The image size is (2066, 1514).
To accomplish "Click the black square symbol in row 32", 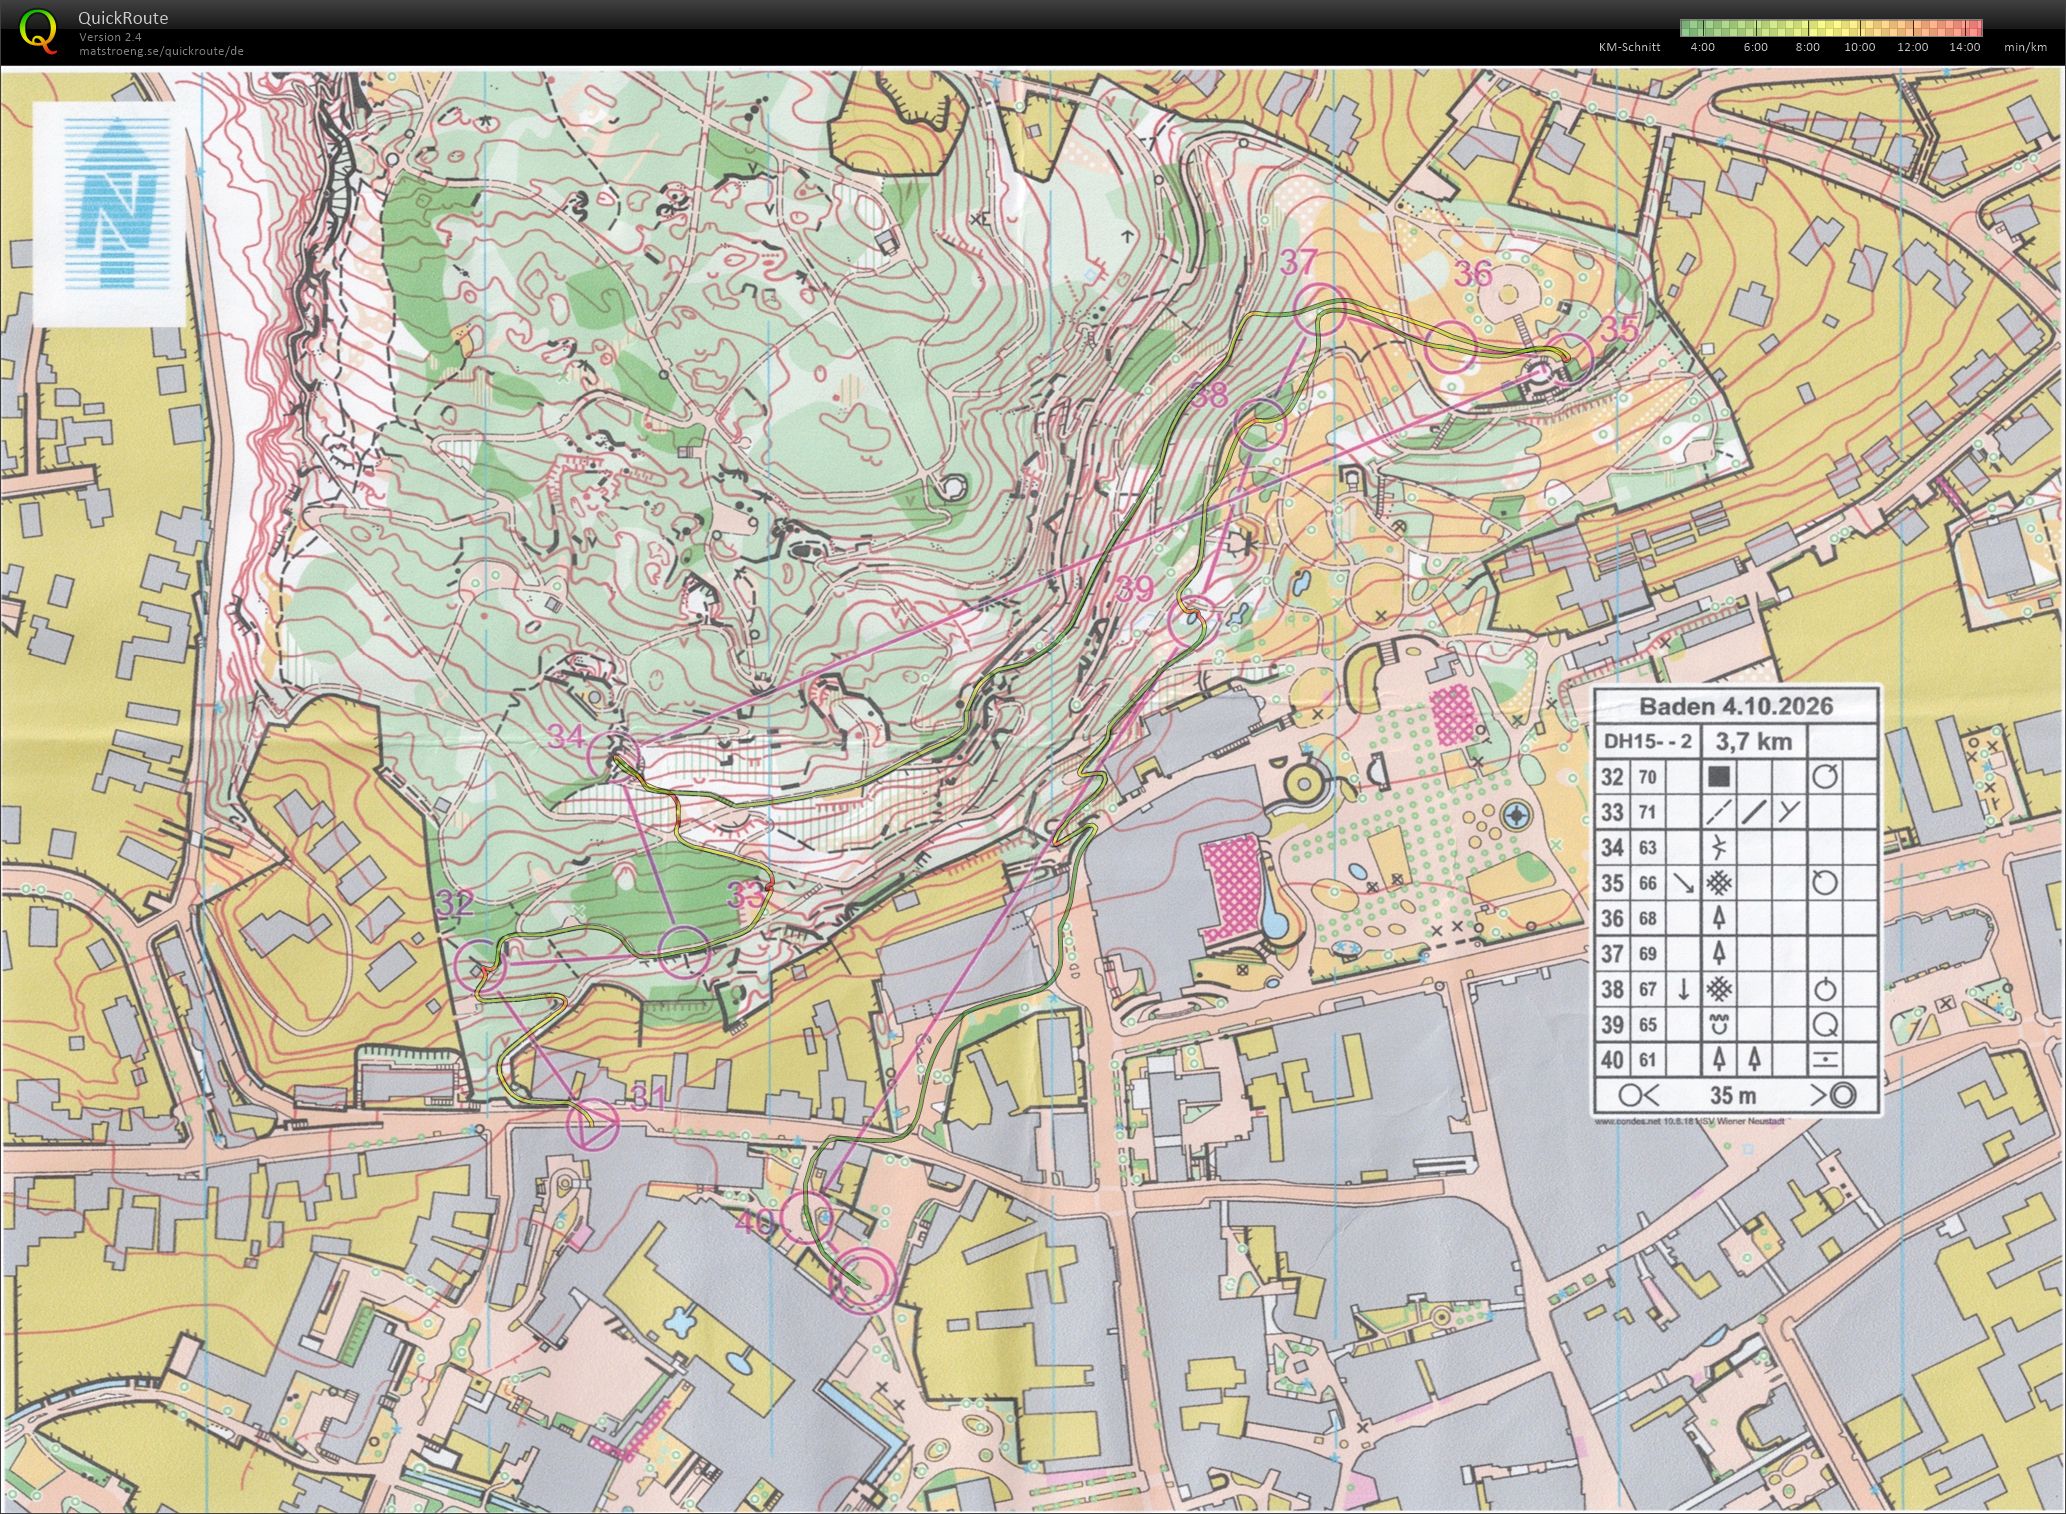I will 1720,776.
